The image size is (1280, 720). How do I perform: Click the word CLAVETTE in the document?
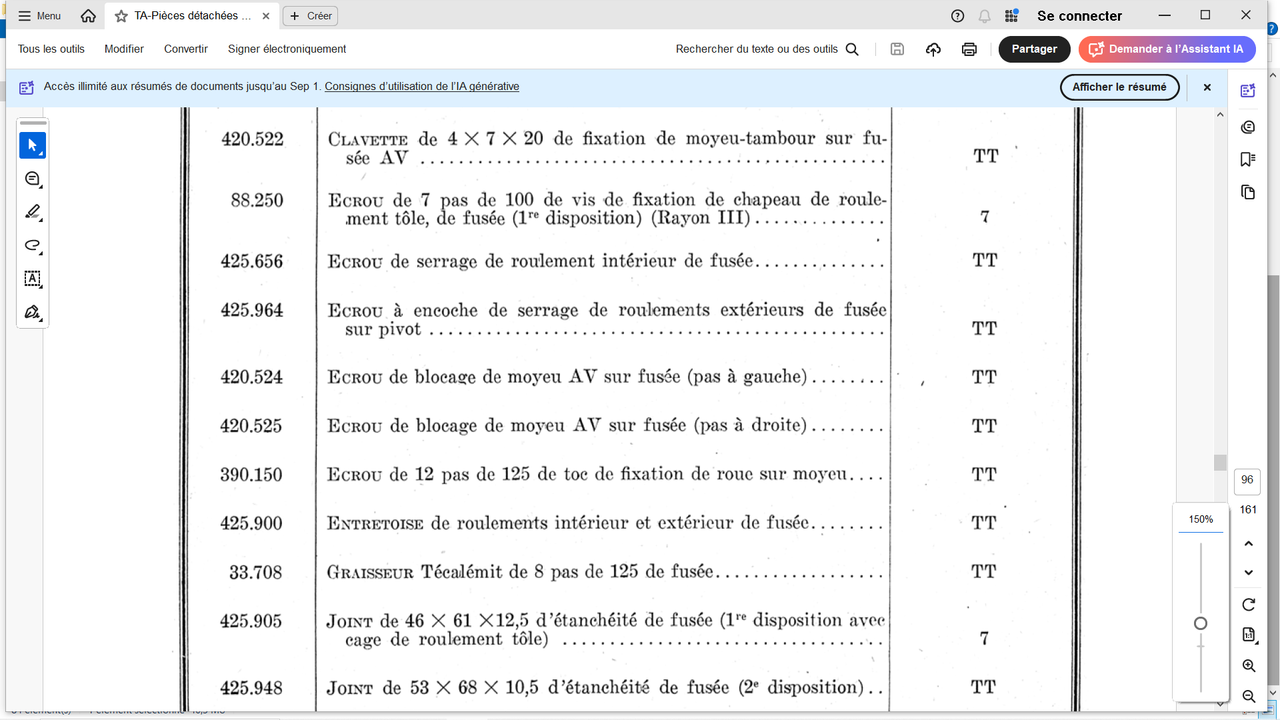point(368,139)
